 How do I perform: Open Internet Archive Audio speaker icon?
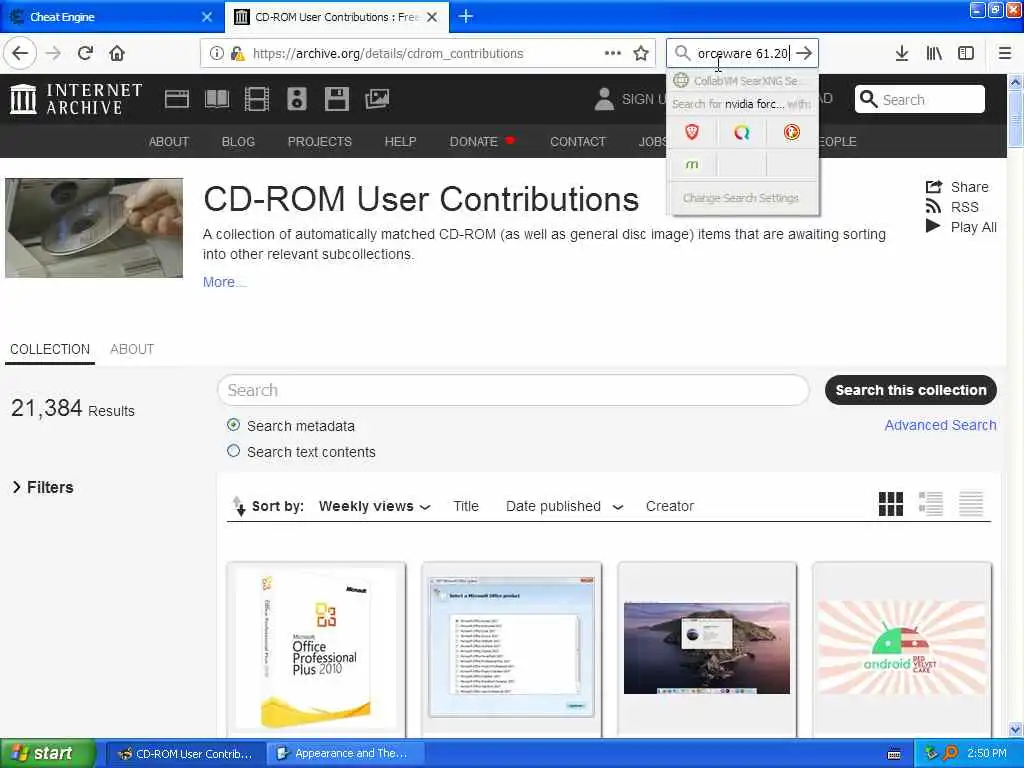click(x=297, y=99)
